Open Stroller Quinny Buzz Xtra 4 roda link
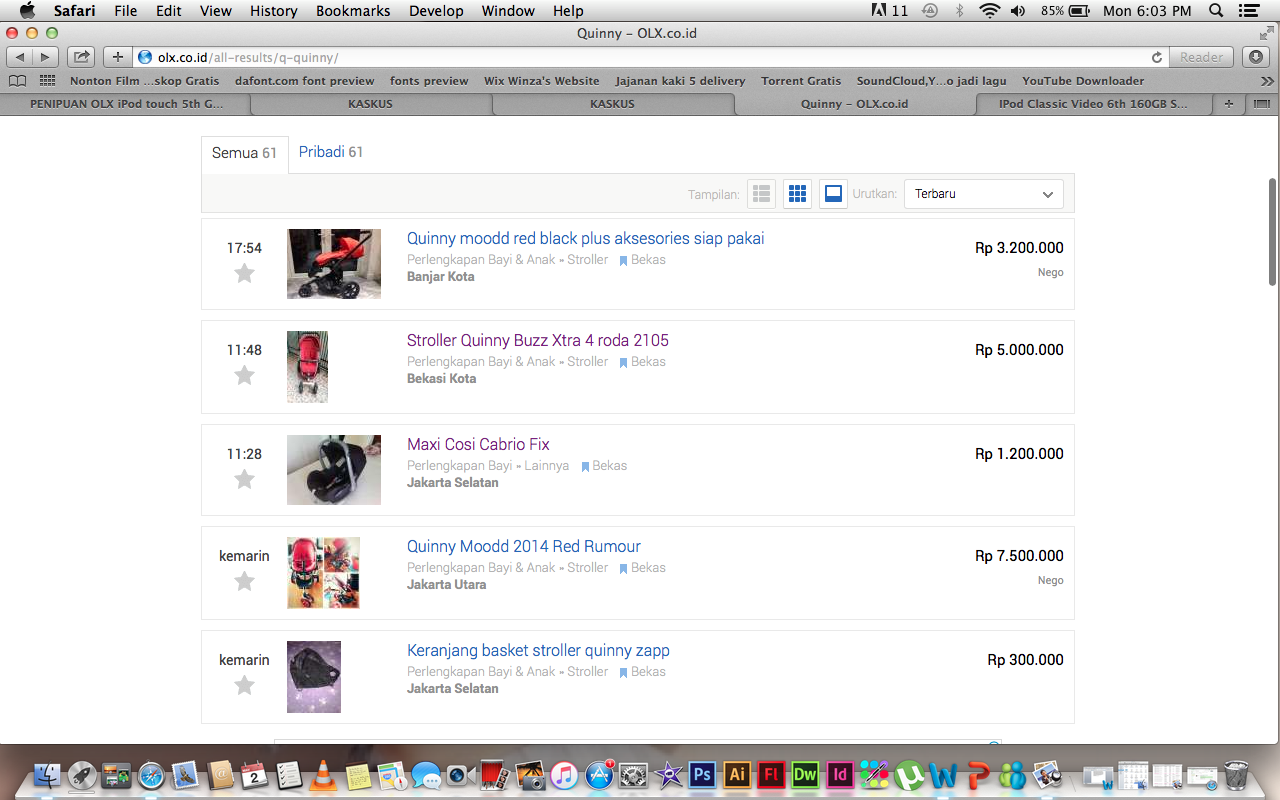1280x800 pixels. click(538, 341)
